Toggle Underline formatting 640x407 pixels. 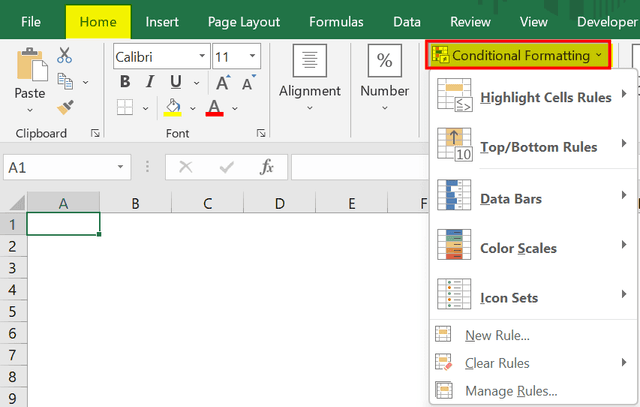pyautogui.click(x=174, y=82)
